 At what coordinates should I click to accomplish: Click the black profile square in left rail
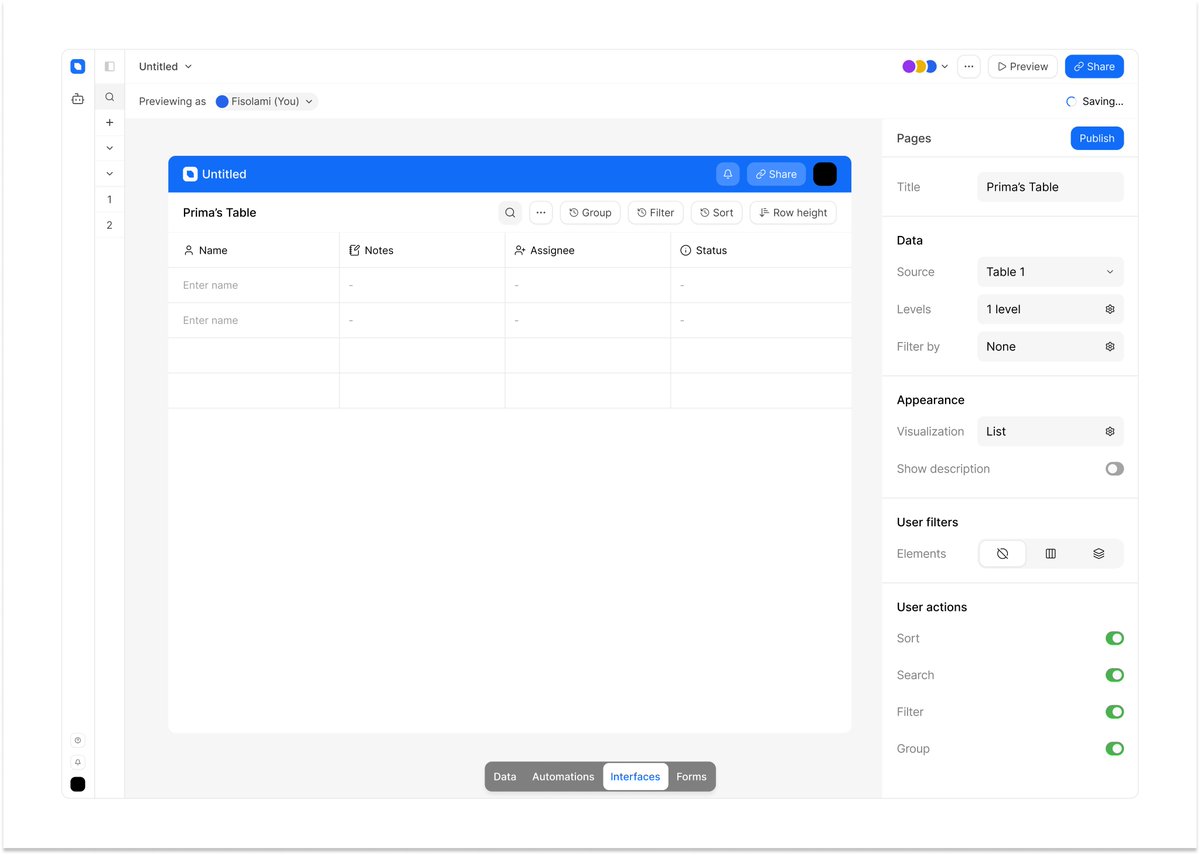click(x=78, y=784)
